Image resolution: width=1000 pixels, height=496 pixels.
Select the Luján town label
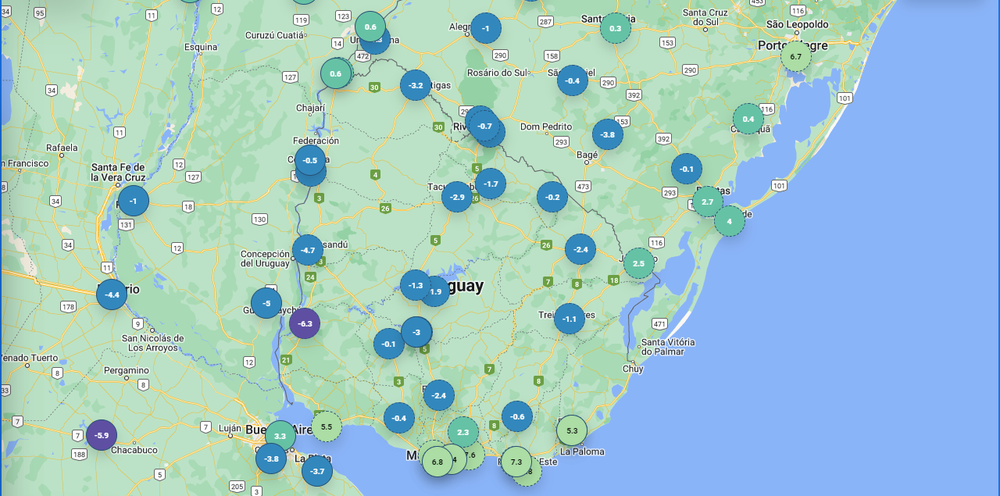pos(229,428)
